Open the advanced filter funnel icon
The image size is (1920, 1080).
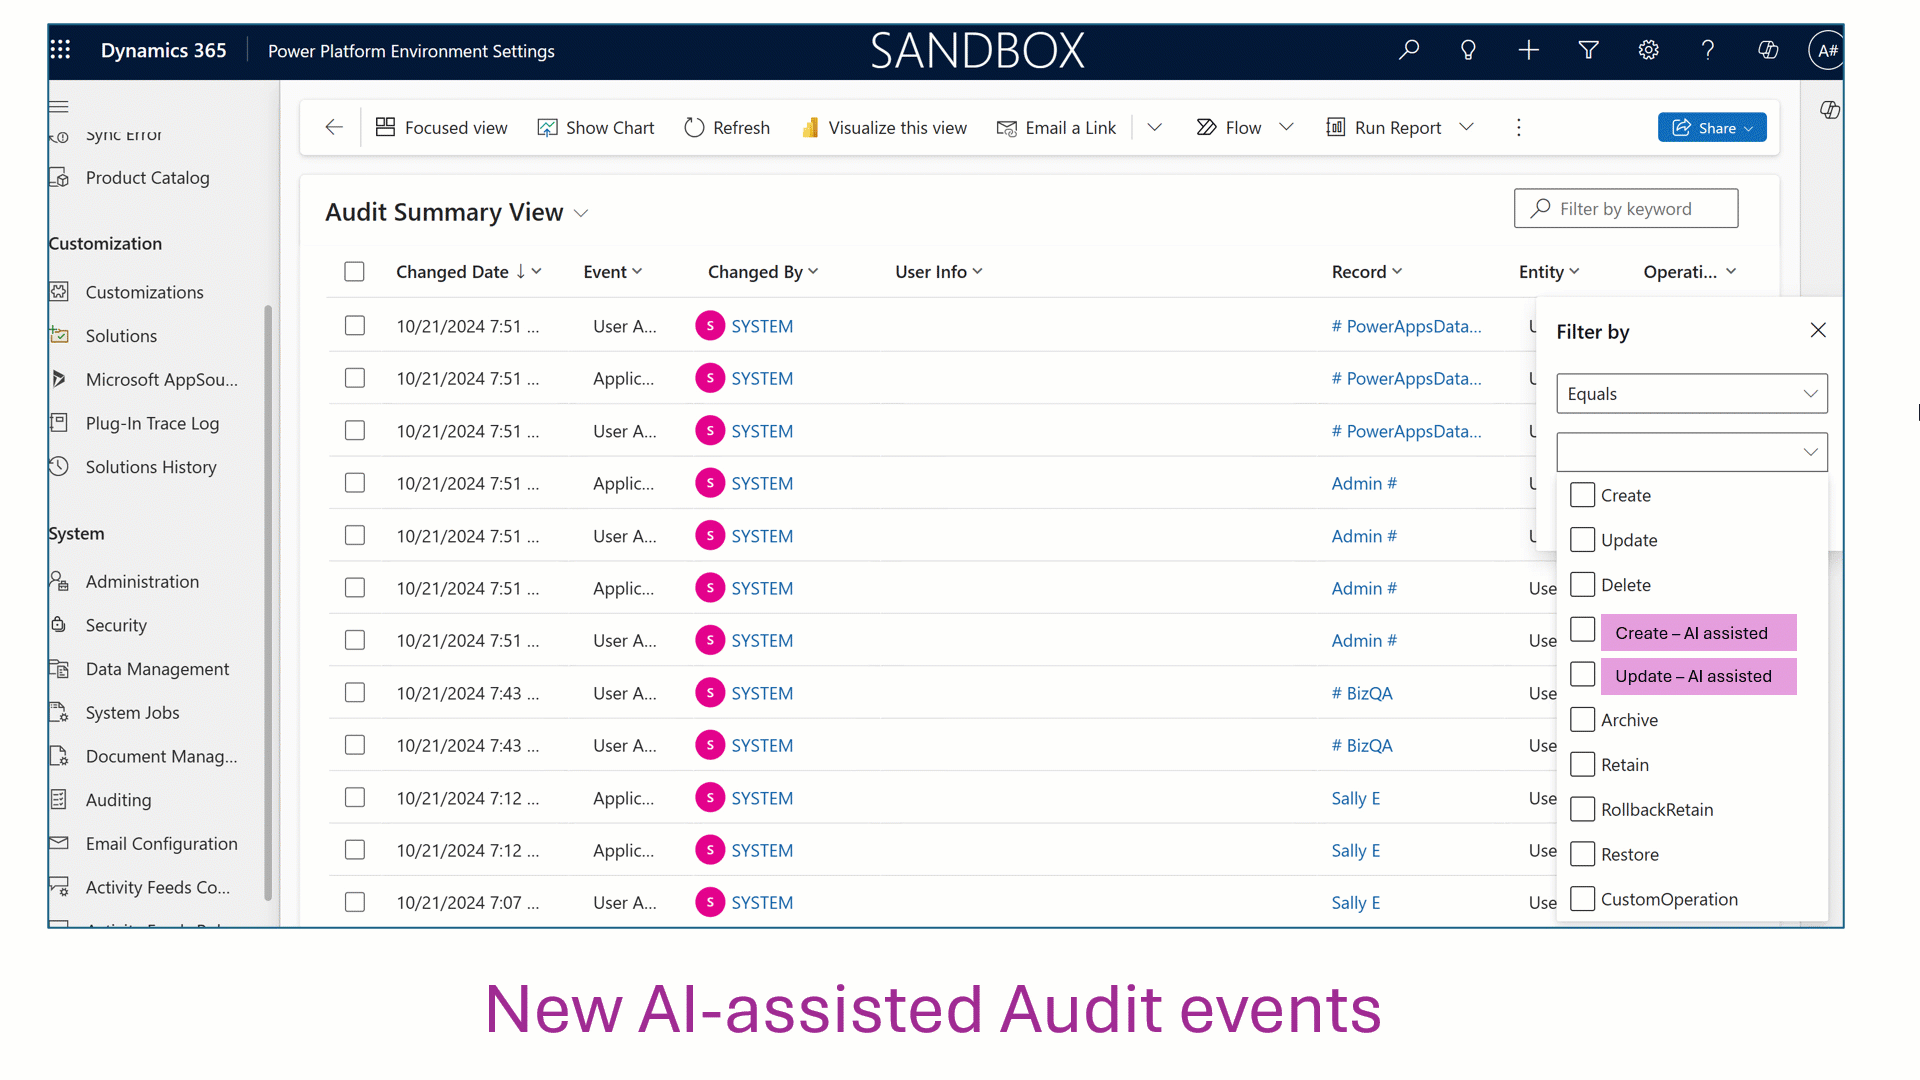(1588, 50)
